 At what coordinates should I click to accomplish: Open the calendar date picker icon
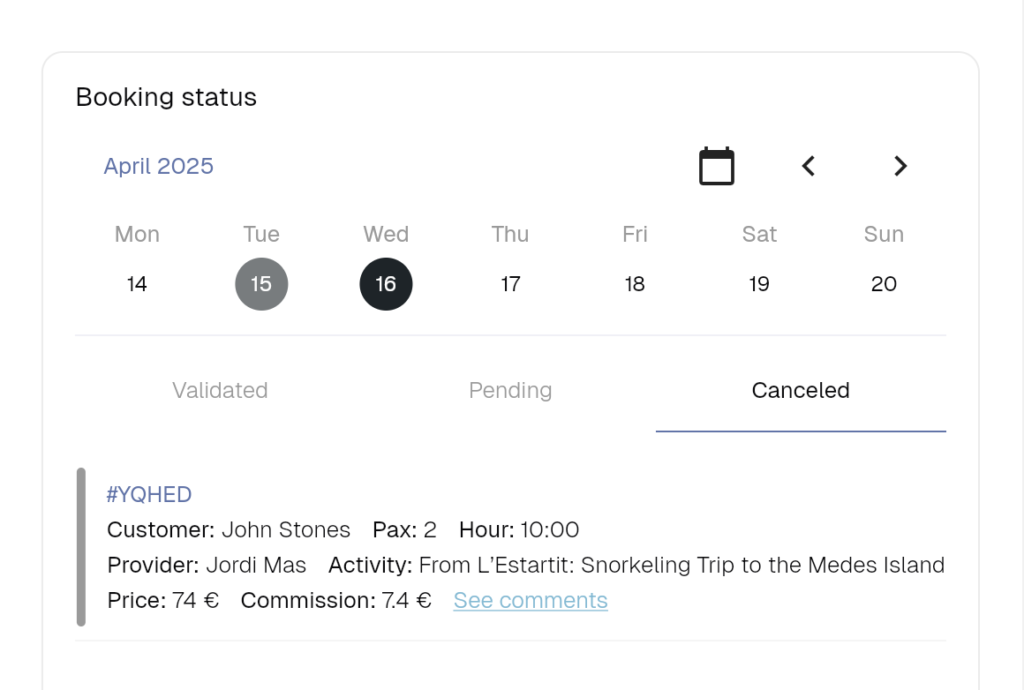point(716,166)
